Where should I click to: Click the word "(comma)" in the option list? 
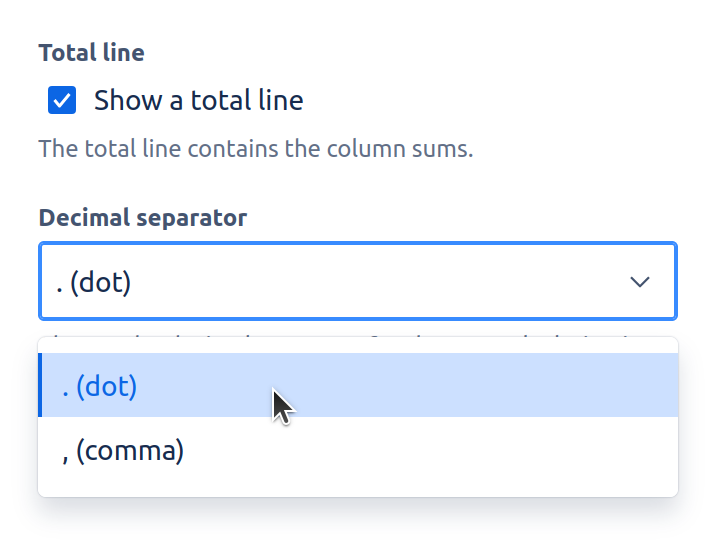(130, 451)
